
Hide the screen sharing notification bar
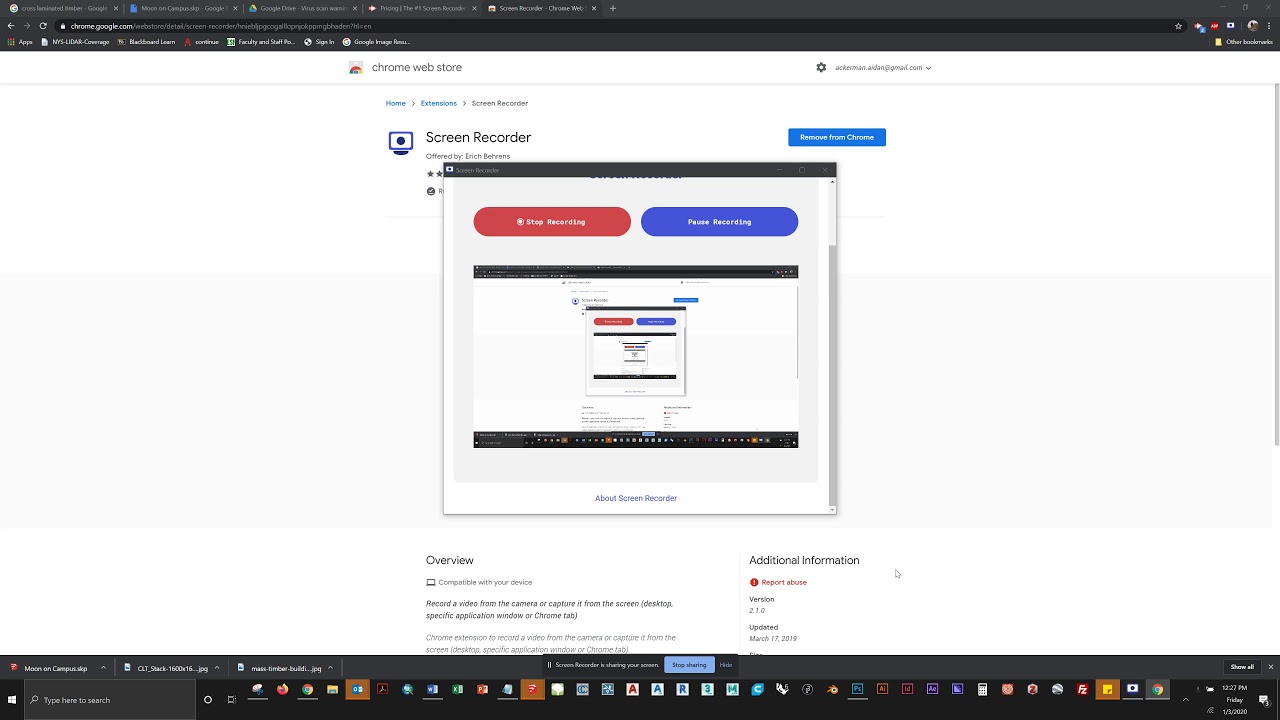pyautogui.click(x=726, y=665)
